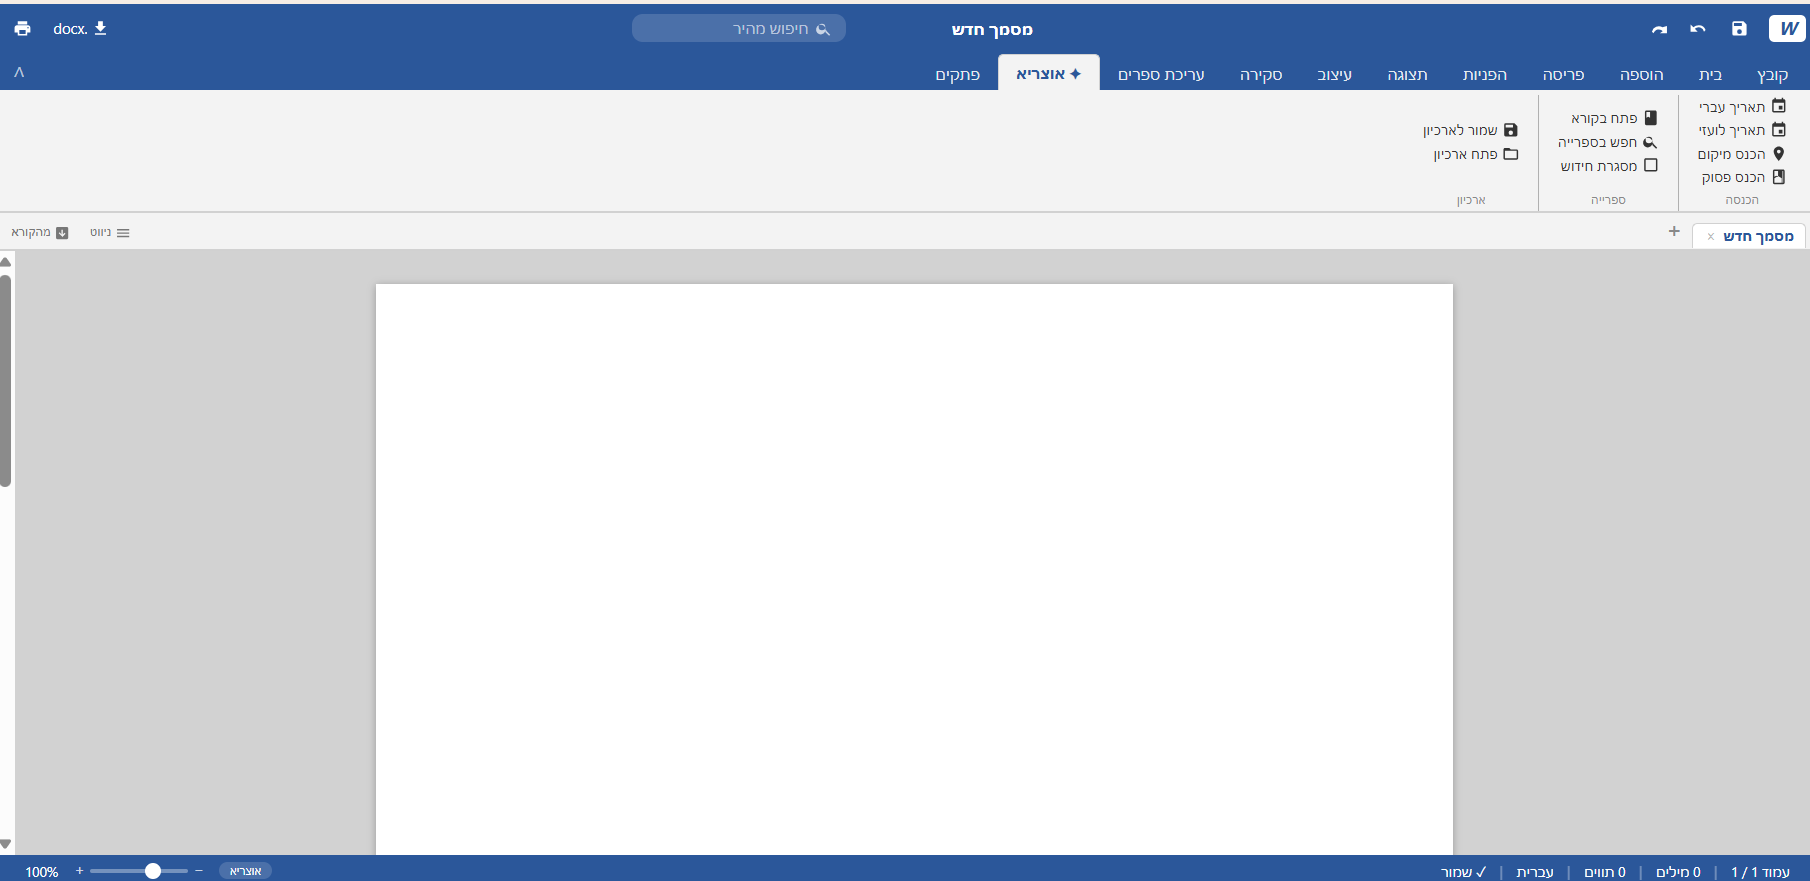The width and height of the screenshot is (1810, 881).
Task: Insert a Gregorian date with תאריך לועזי
Action: tap(1742, 130)
